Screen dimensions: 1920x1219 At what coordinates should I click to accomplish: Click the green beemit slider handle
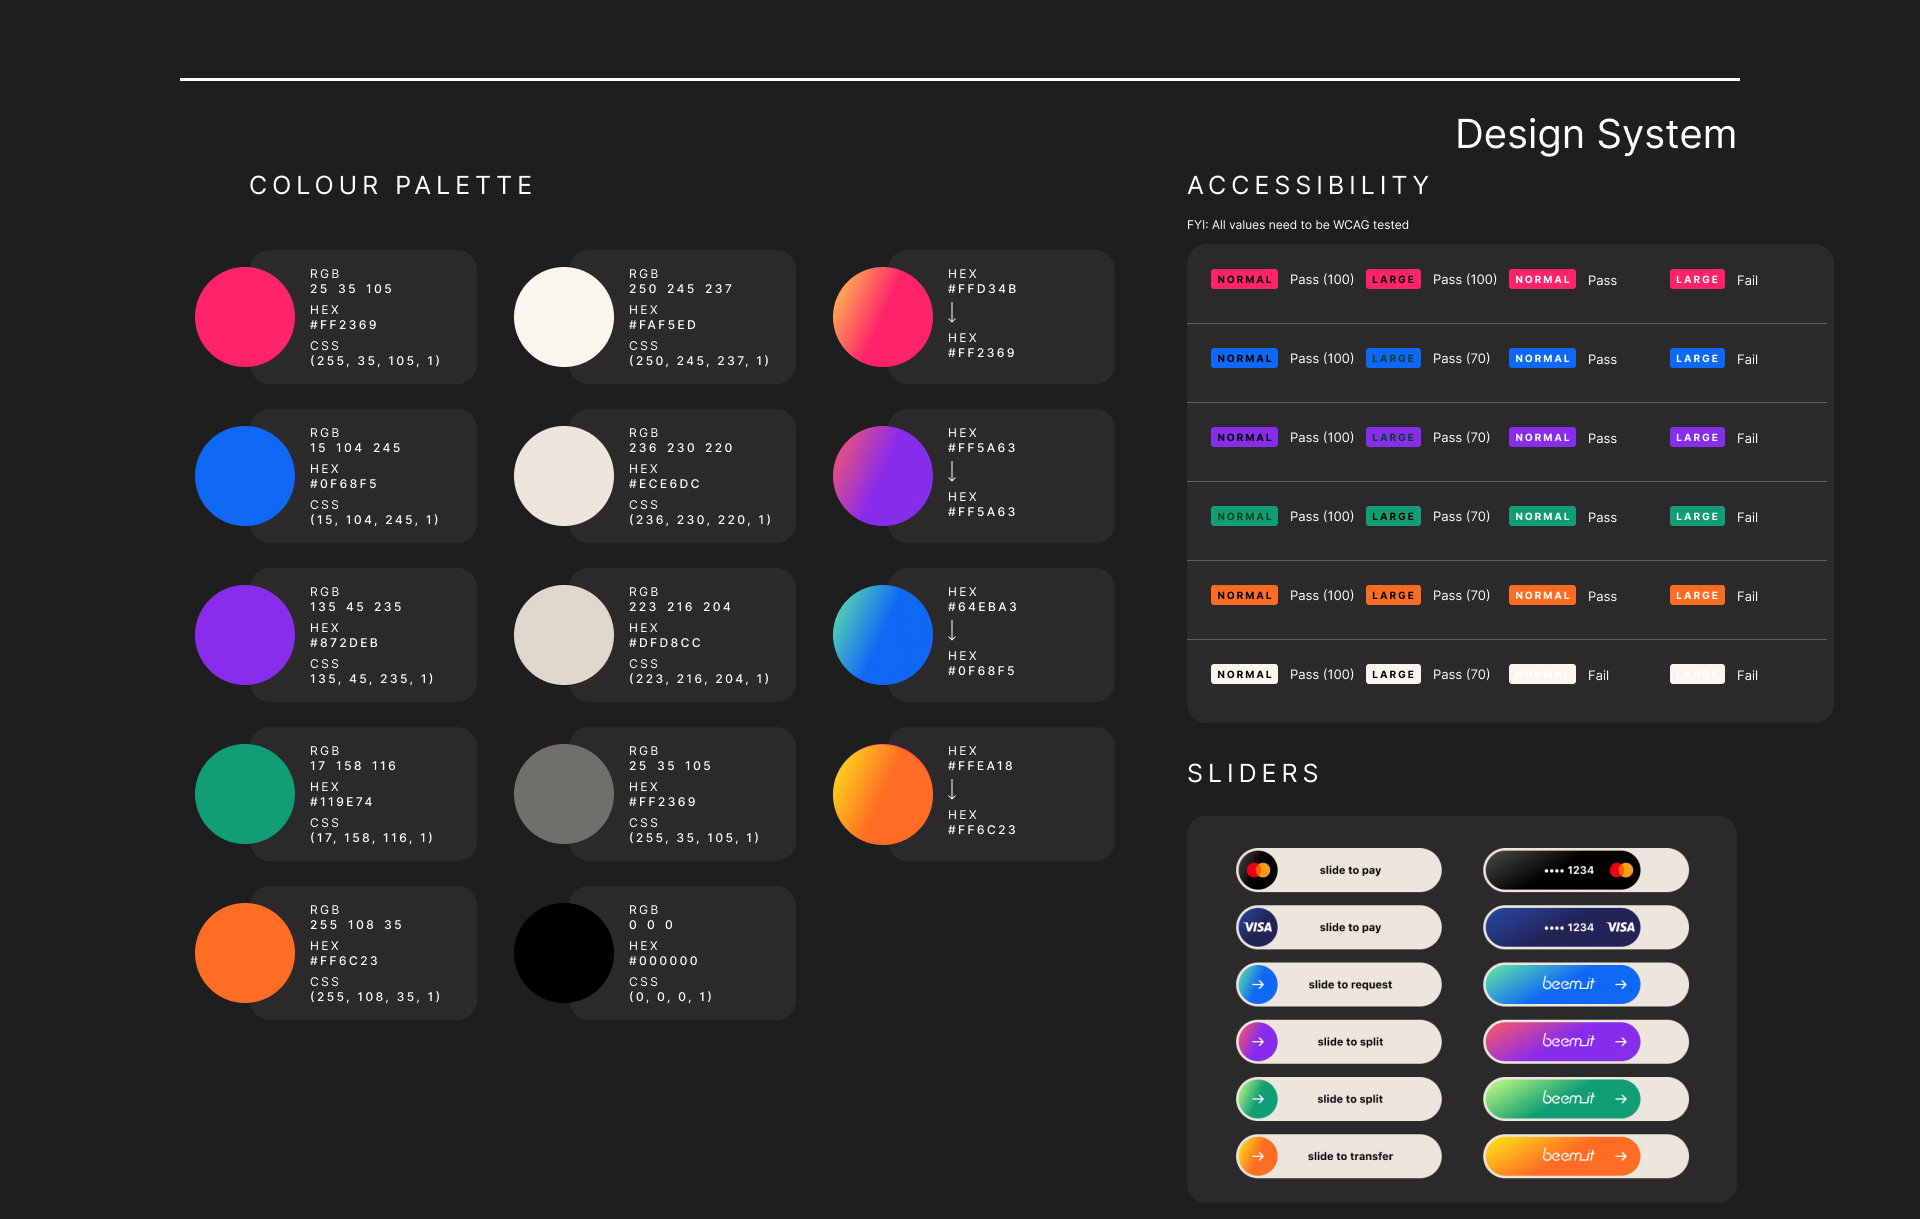(1563, 1098)
